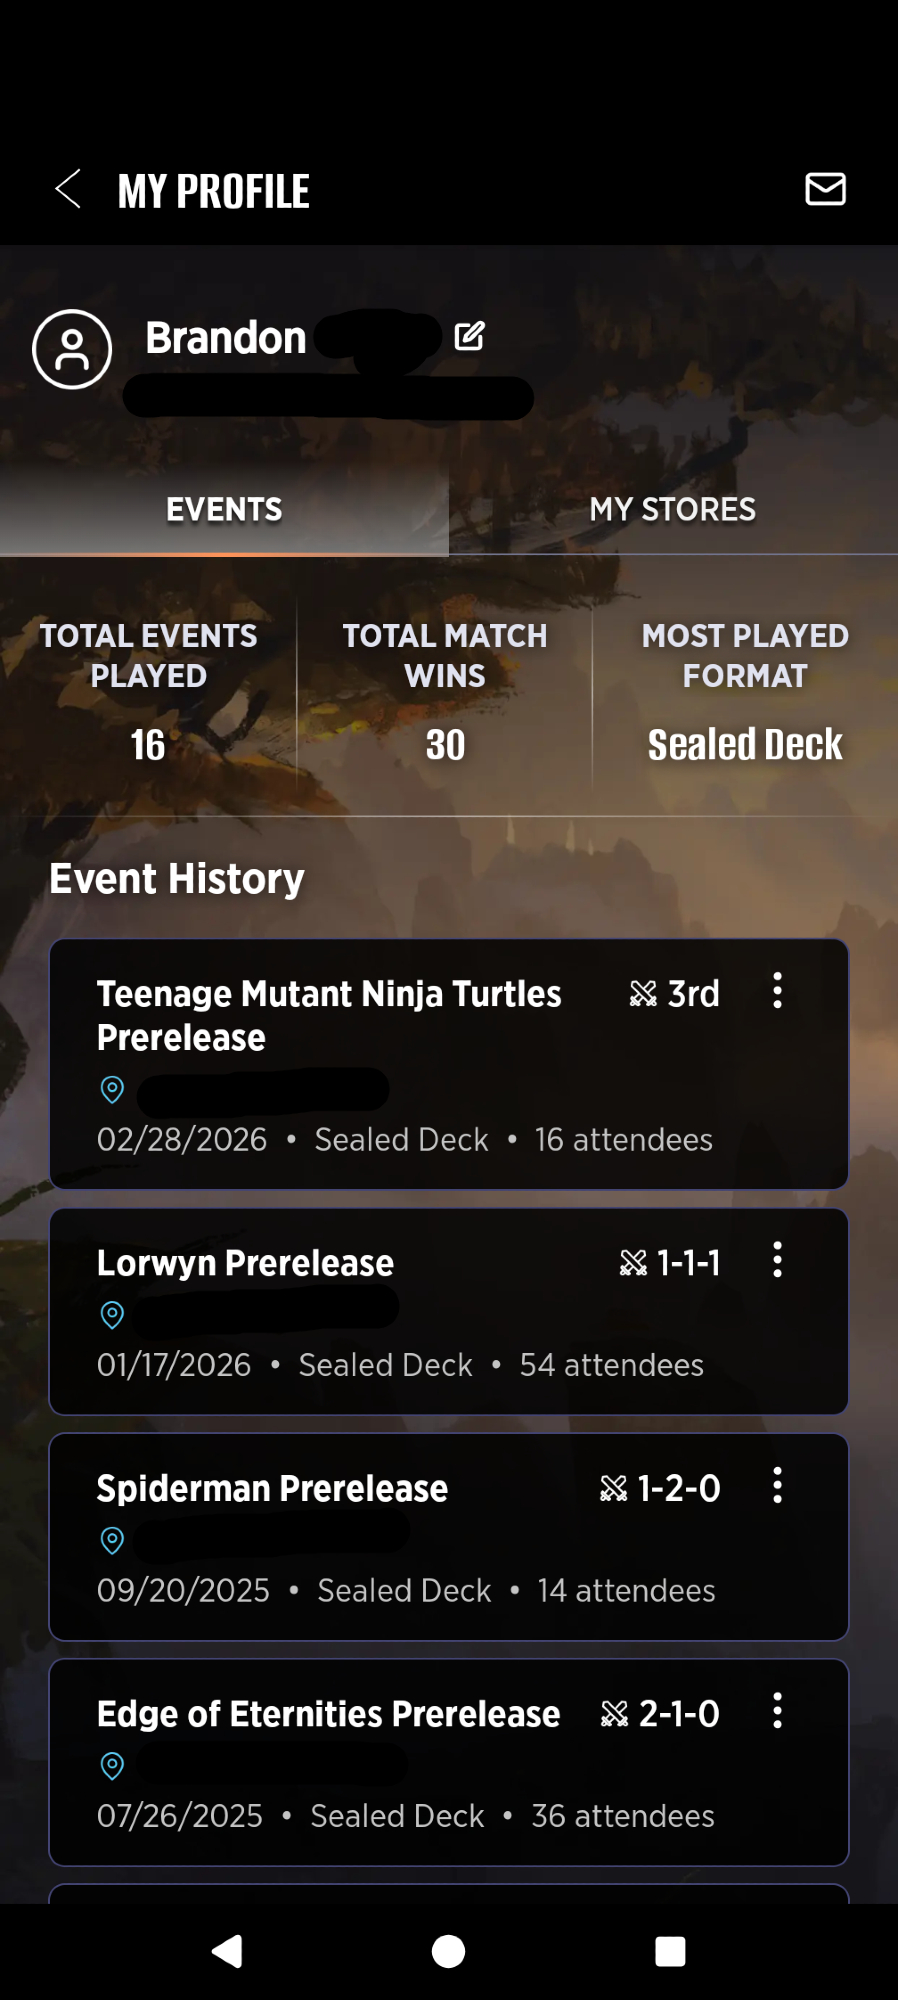Tap location pin on Lorwyn Prerelease card
Screen dimensions: 898x2000
click(112, 1314)
